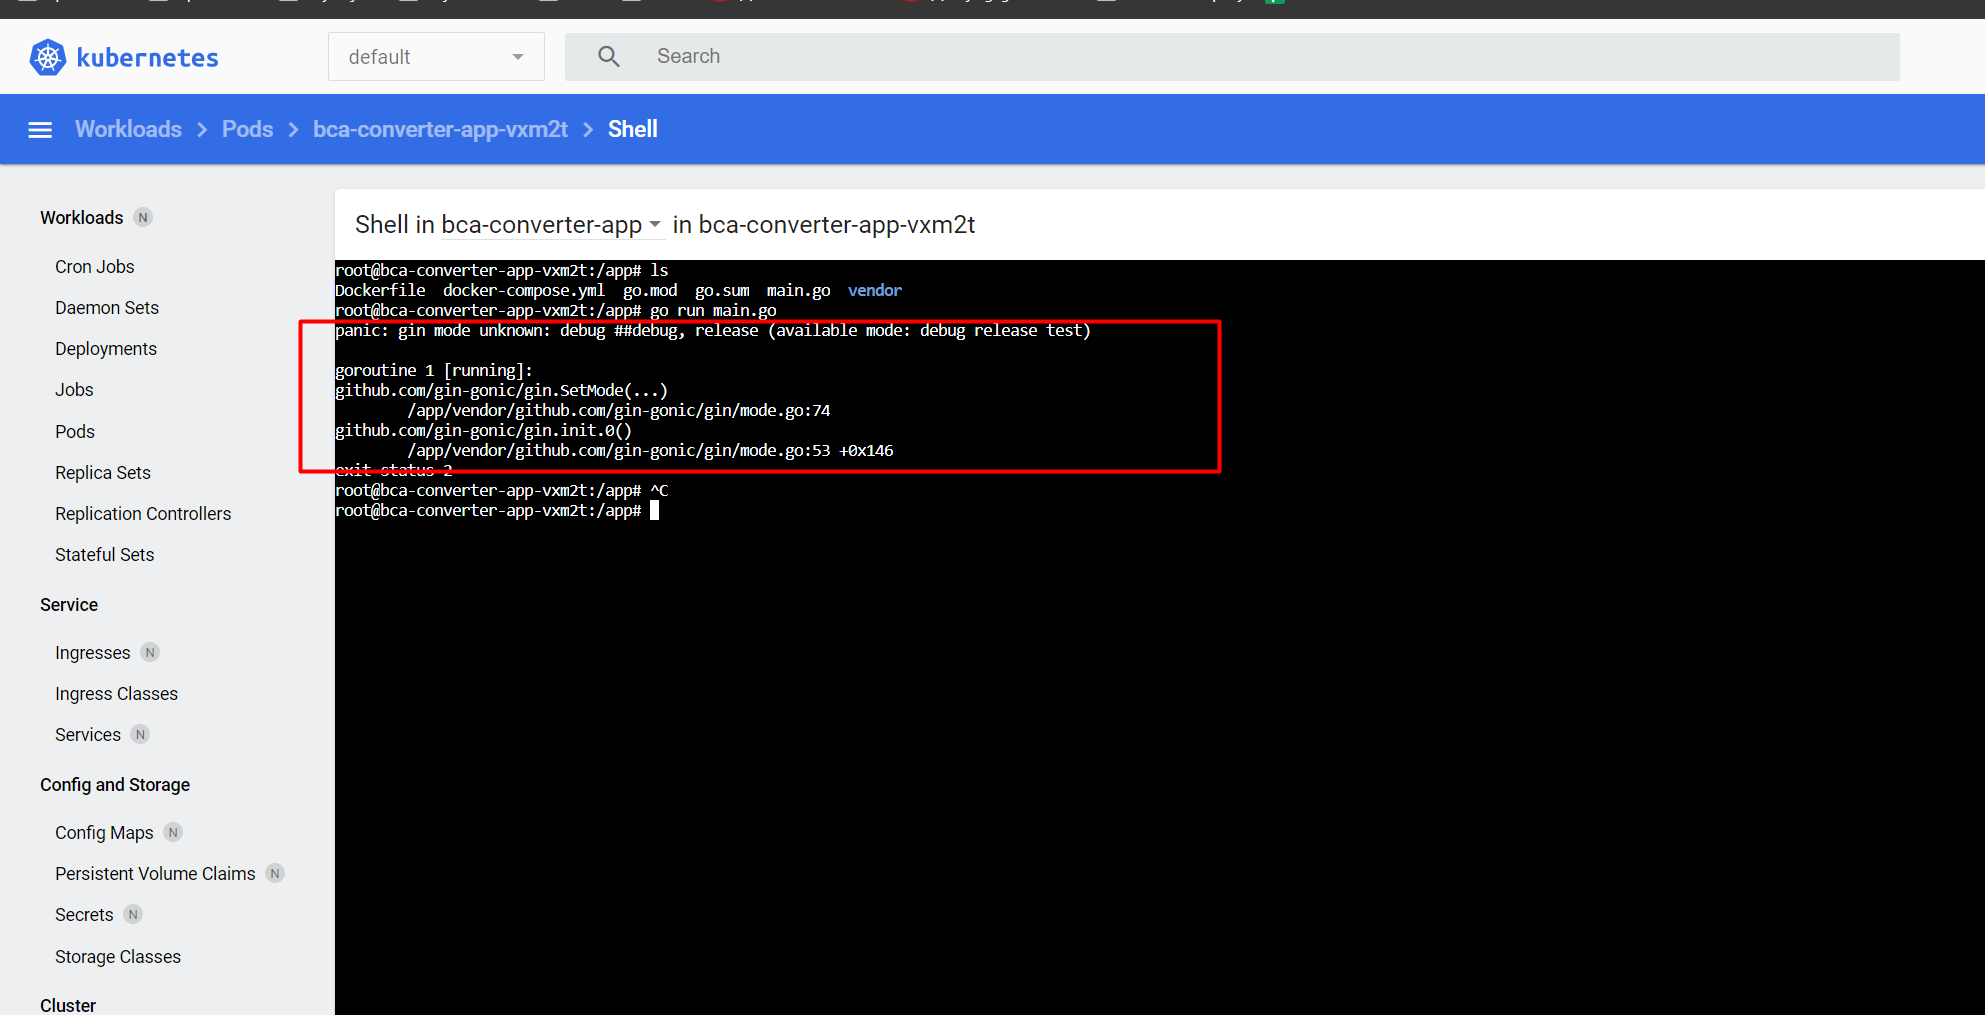This screenshot has height=1015, width=1985.
Task: Click the kubernetes title text
Action: [x=148, y=58]
